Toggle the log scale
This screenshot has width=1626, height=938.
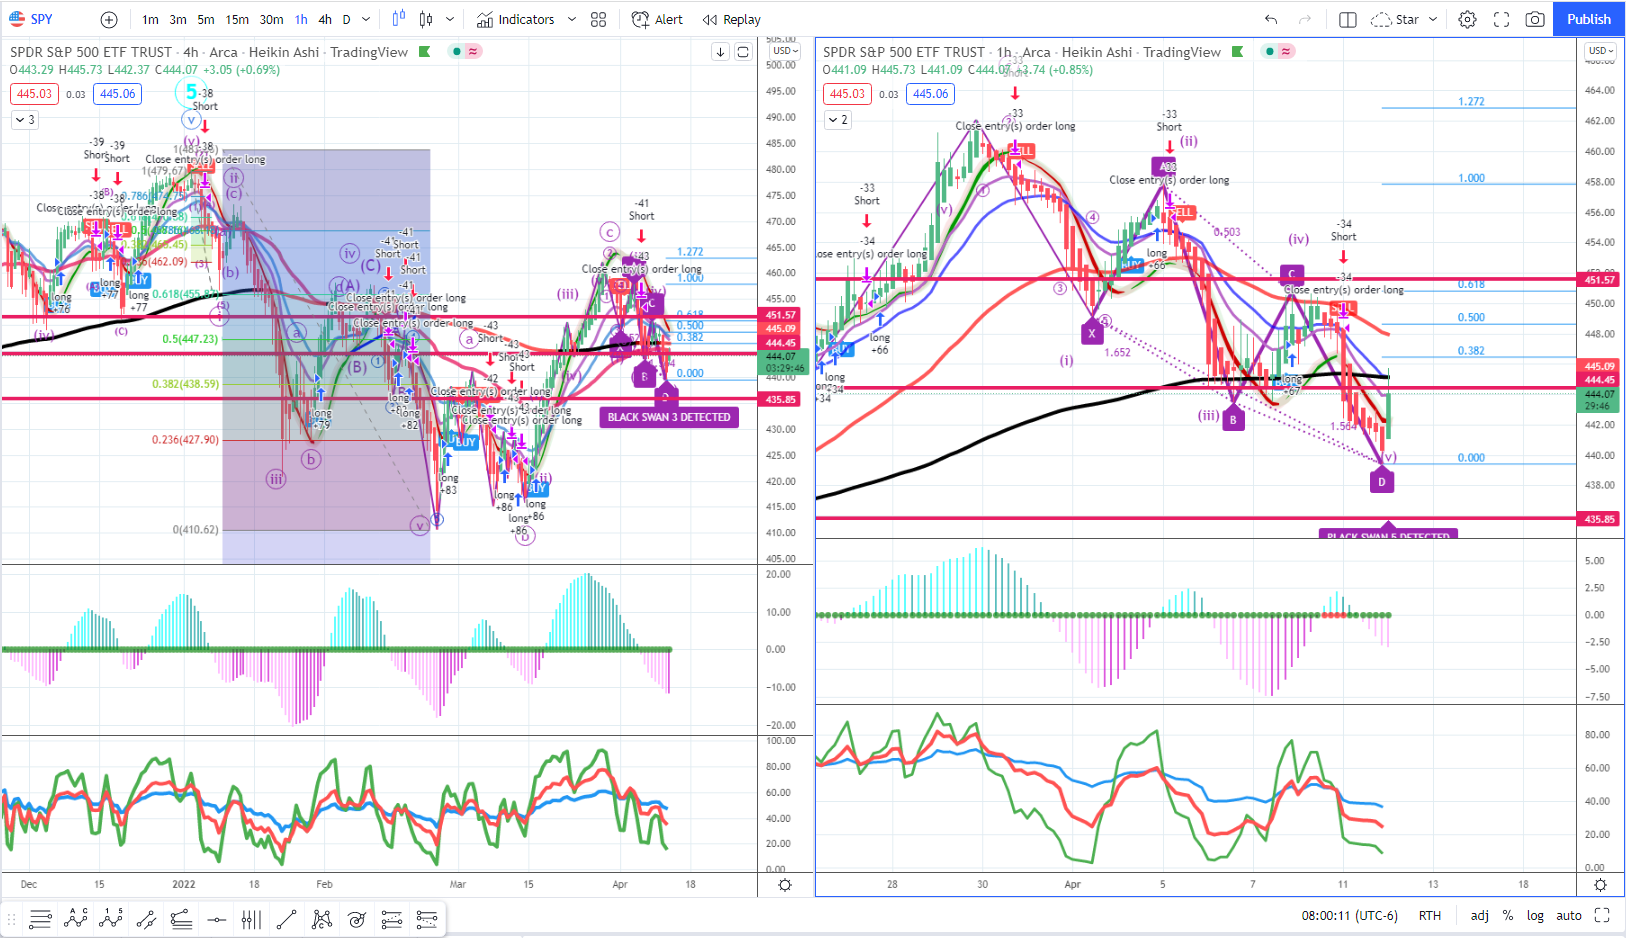[1535, 915]
